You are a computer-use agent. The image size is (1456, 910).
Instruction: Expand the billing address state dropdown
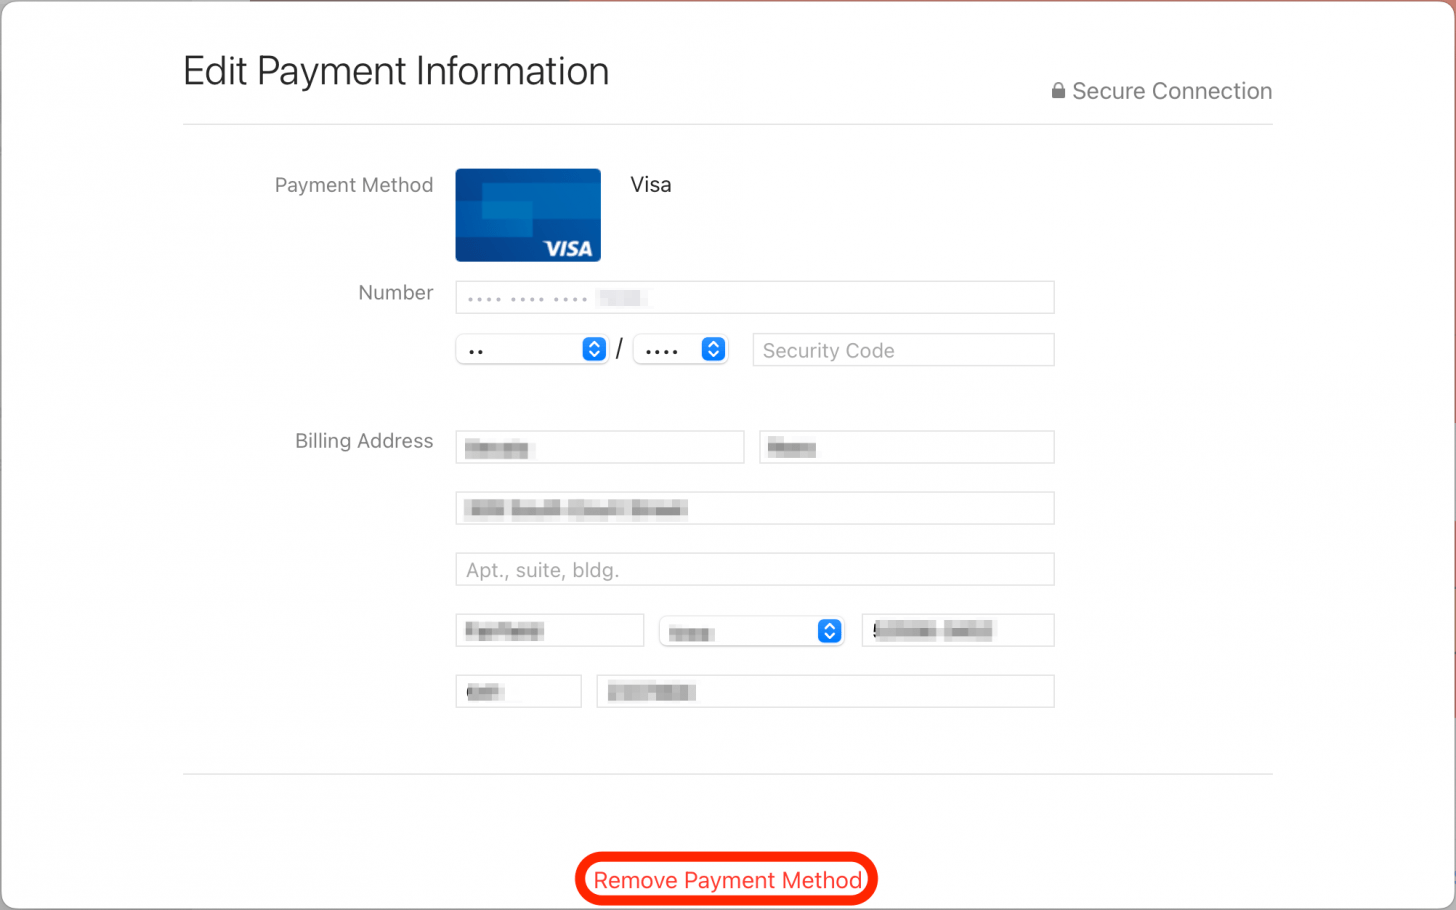pos(752,631)
